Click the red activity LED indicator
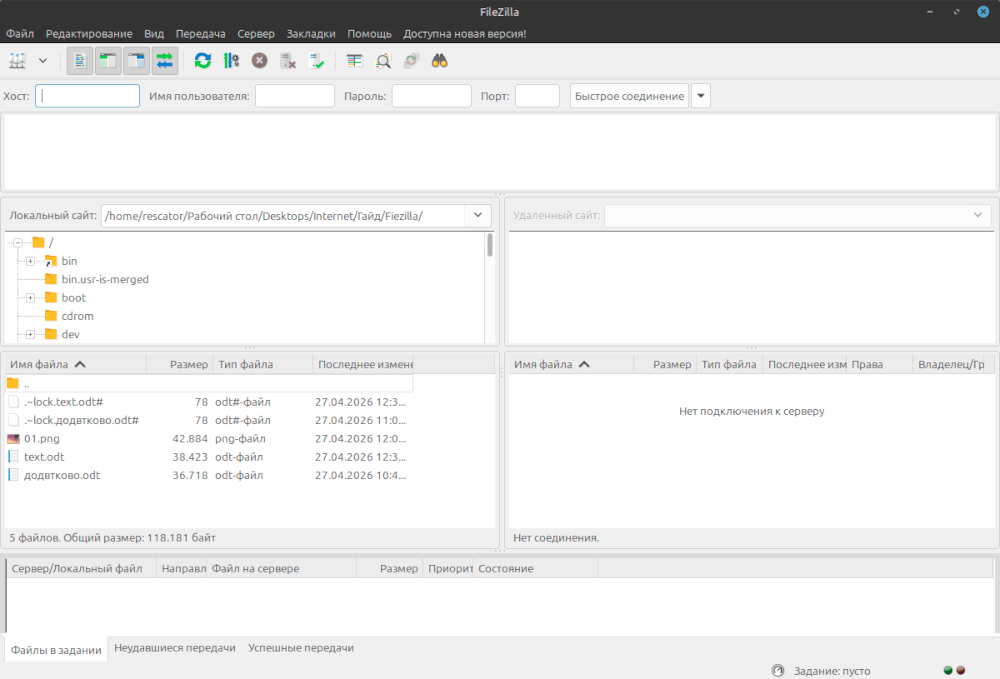 pyautogui.click(x=960, y=670)
